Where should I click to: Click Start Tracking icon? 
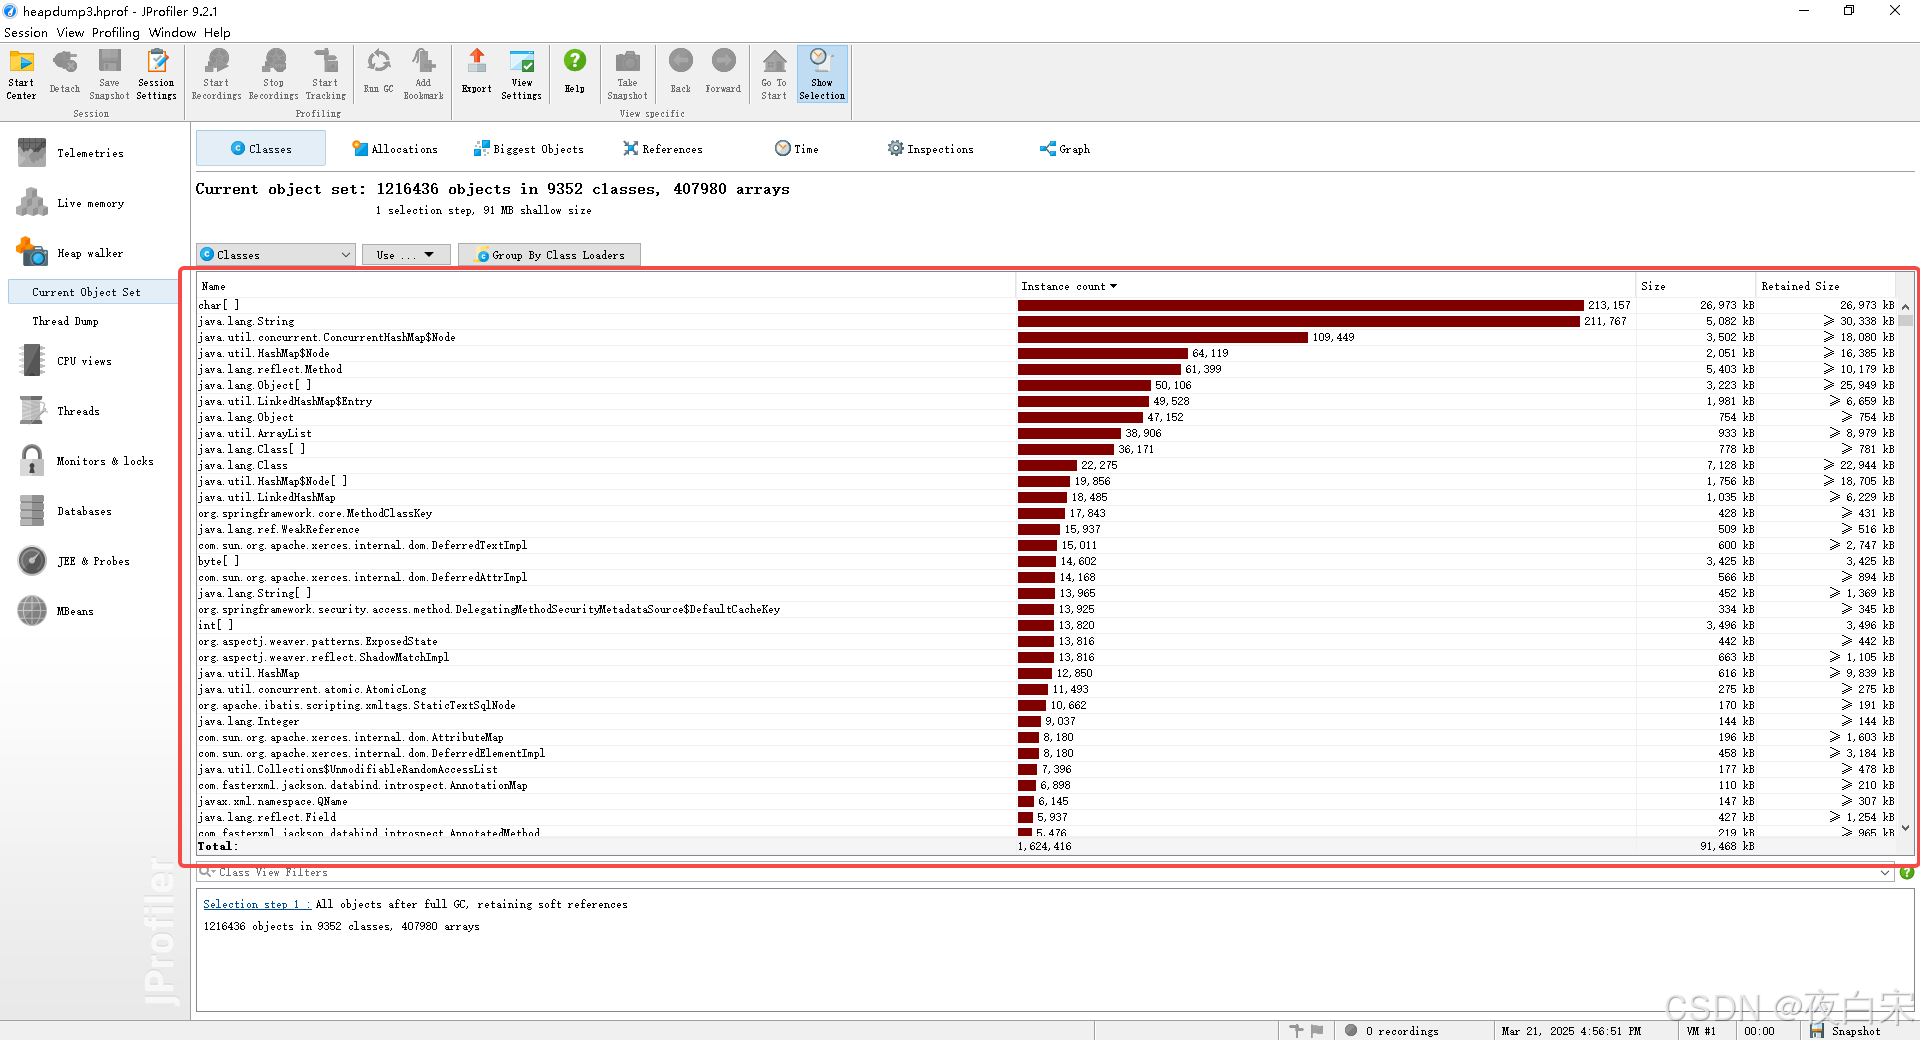[325, 74]
